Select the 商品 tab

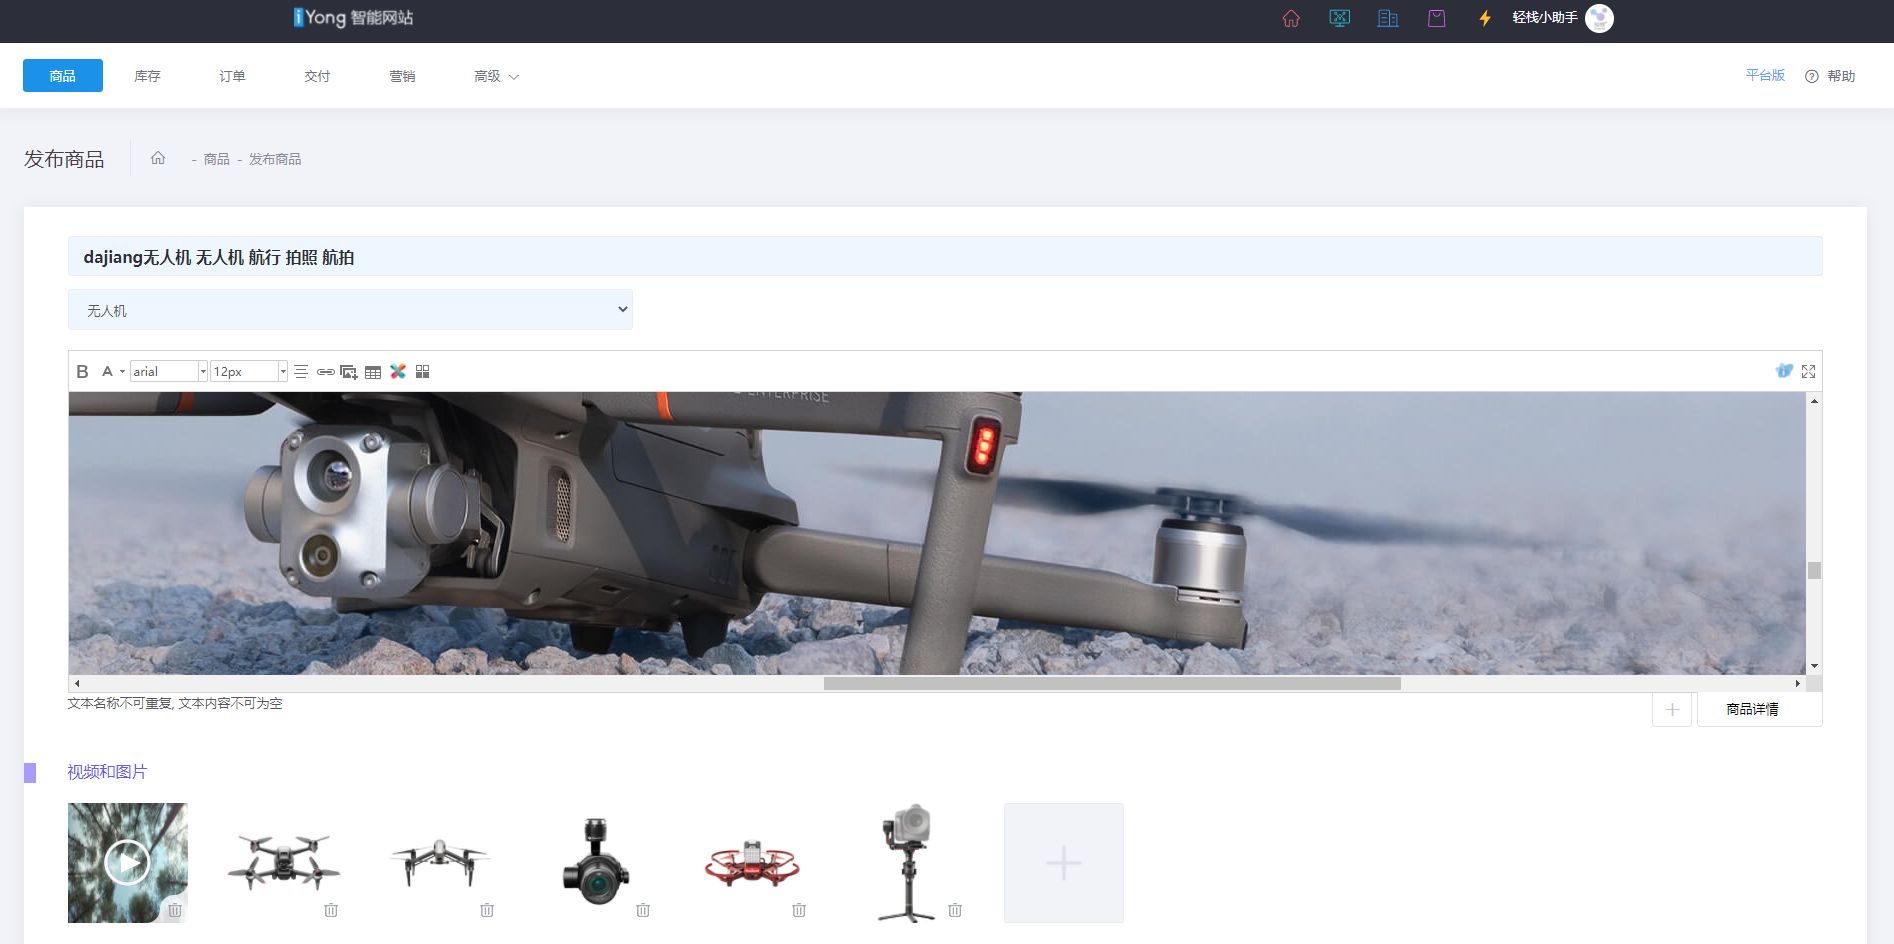(63, 76)
